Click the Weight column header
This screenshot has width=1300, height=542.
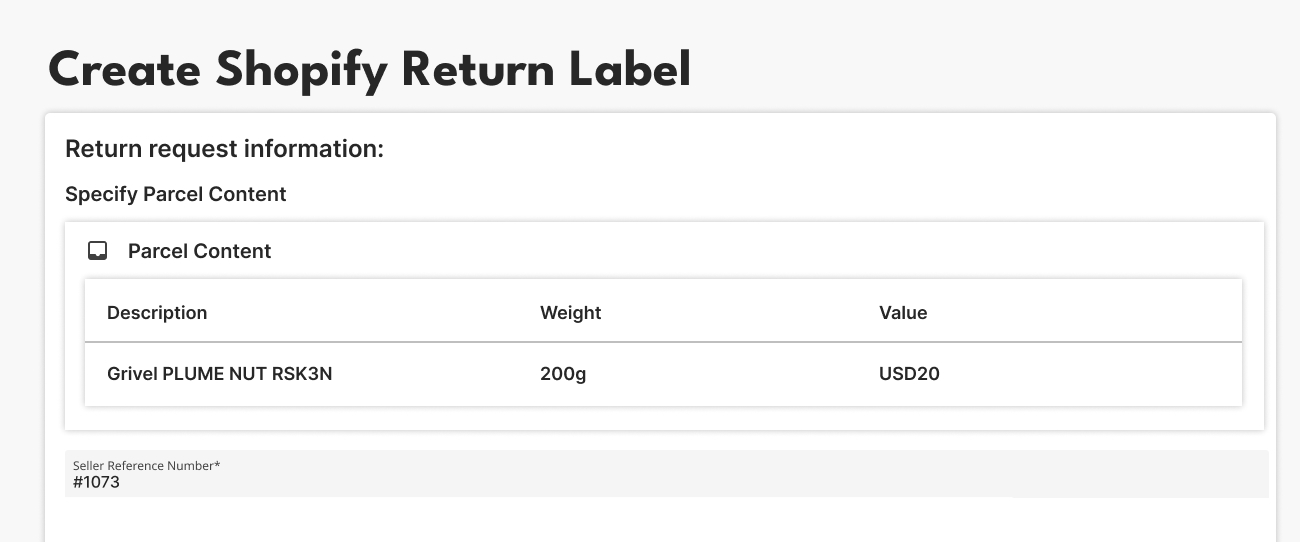[570, 313]
